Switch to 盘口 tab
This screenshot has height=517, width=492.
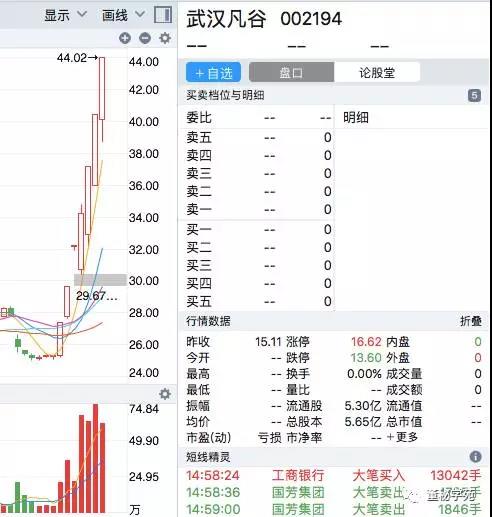[x=291, y=72]
